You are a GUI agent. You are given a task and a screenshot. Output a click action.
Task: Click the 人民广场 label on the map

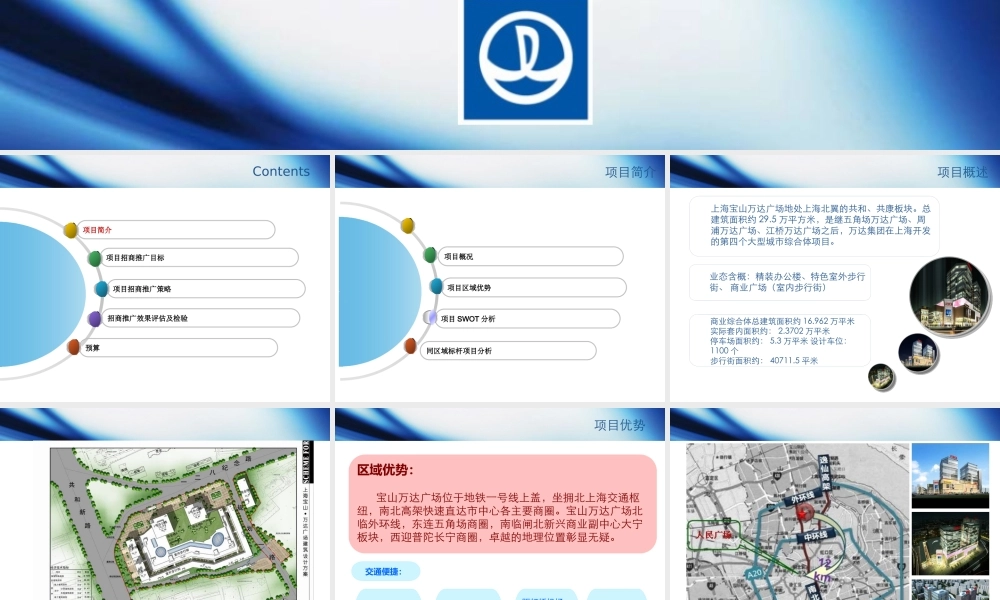click(x=713, y=534)
